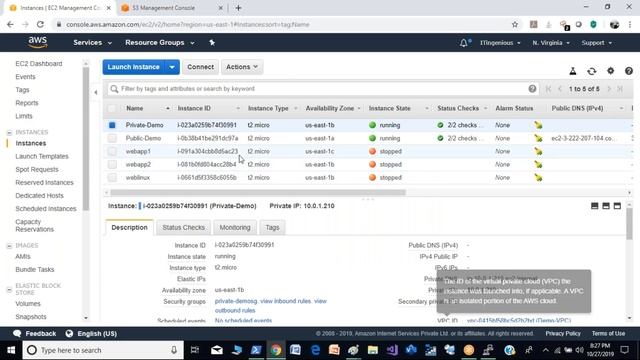640x360 pixels.
Task: Go to next page of results
Action: (x=609, y=89)
